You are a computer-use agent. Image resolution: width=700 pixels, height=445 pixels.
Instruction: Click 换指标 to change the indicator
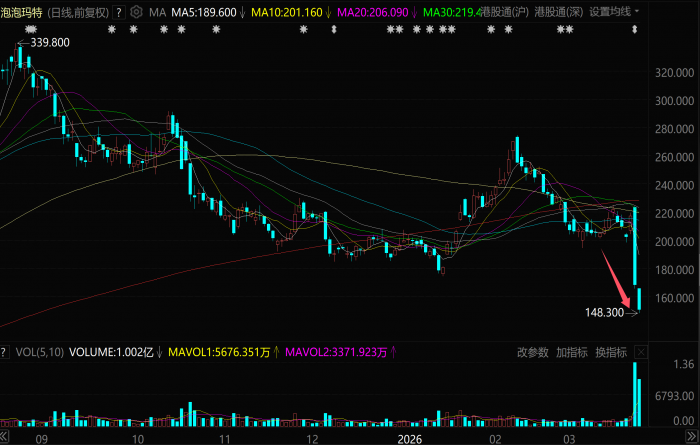point(611,352)
